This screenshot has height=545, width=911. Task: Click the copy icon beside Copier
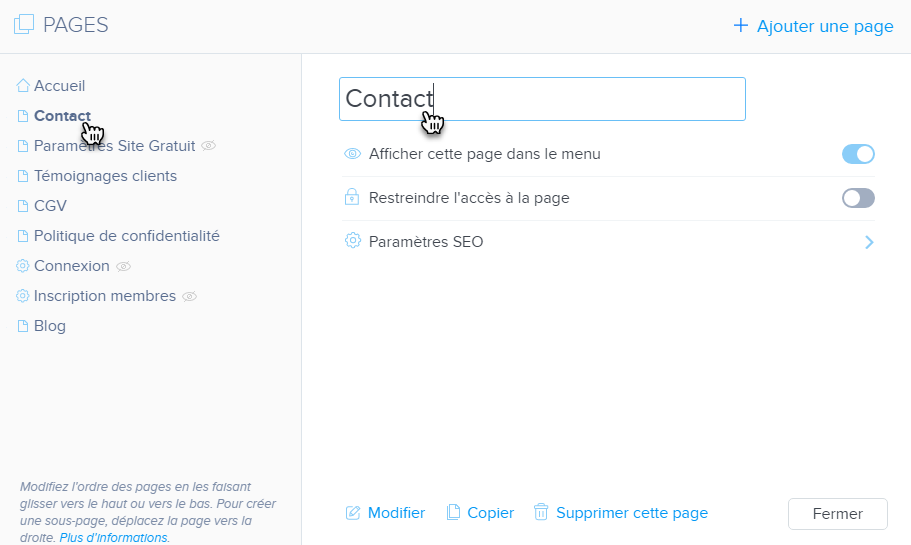pyautogui.click(x=453, y=513)
